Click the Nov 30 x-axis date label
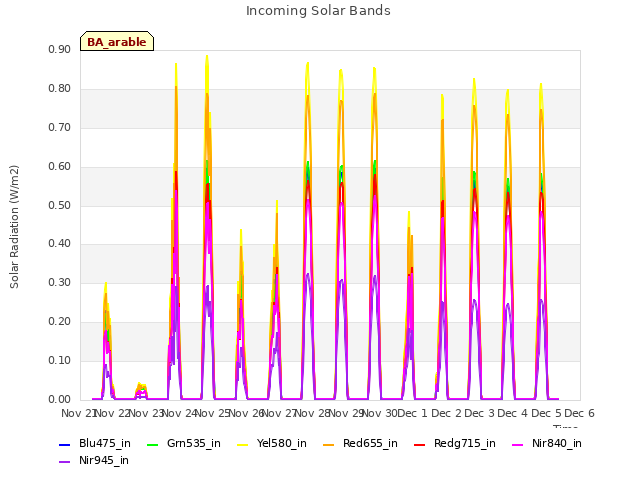 (380, 413)
